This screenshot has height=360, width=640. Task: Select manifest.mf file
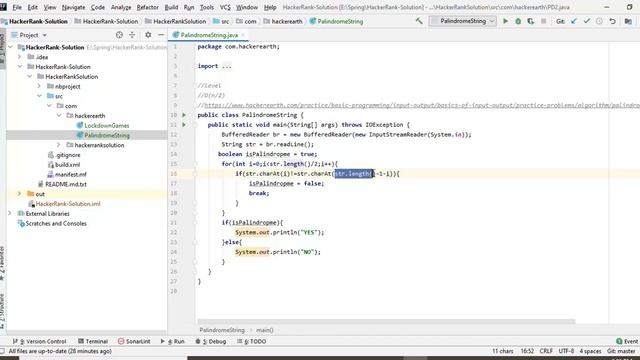coord(71,175)
